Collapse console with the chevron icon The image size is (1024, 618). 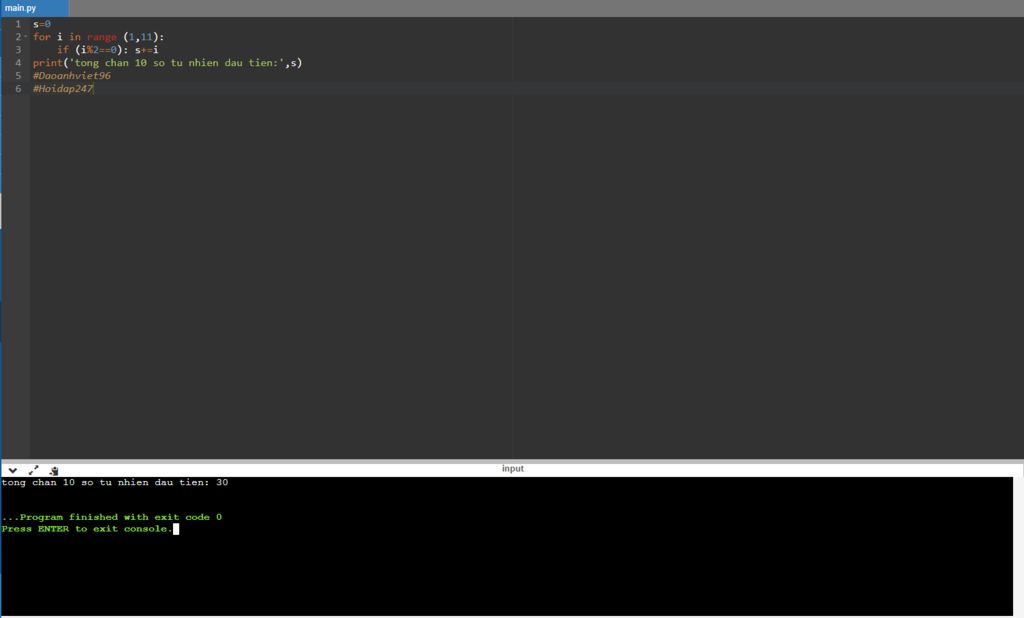tap(12, 470)
